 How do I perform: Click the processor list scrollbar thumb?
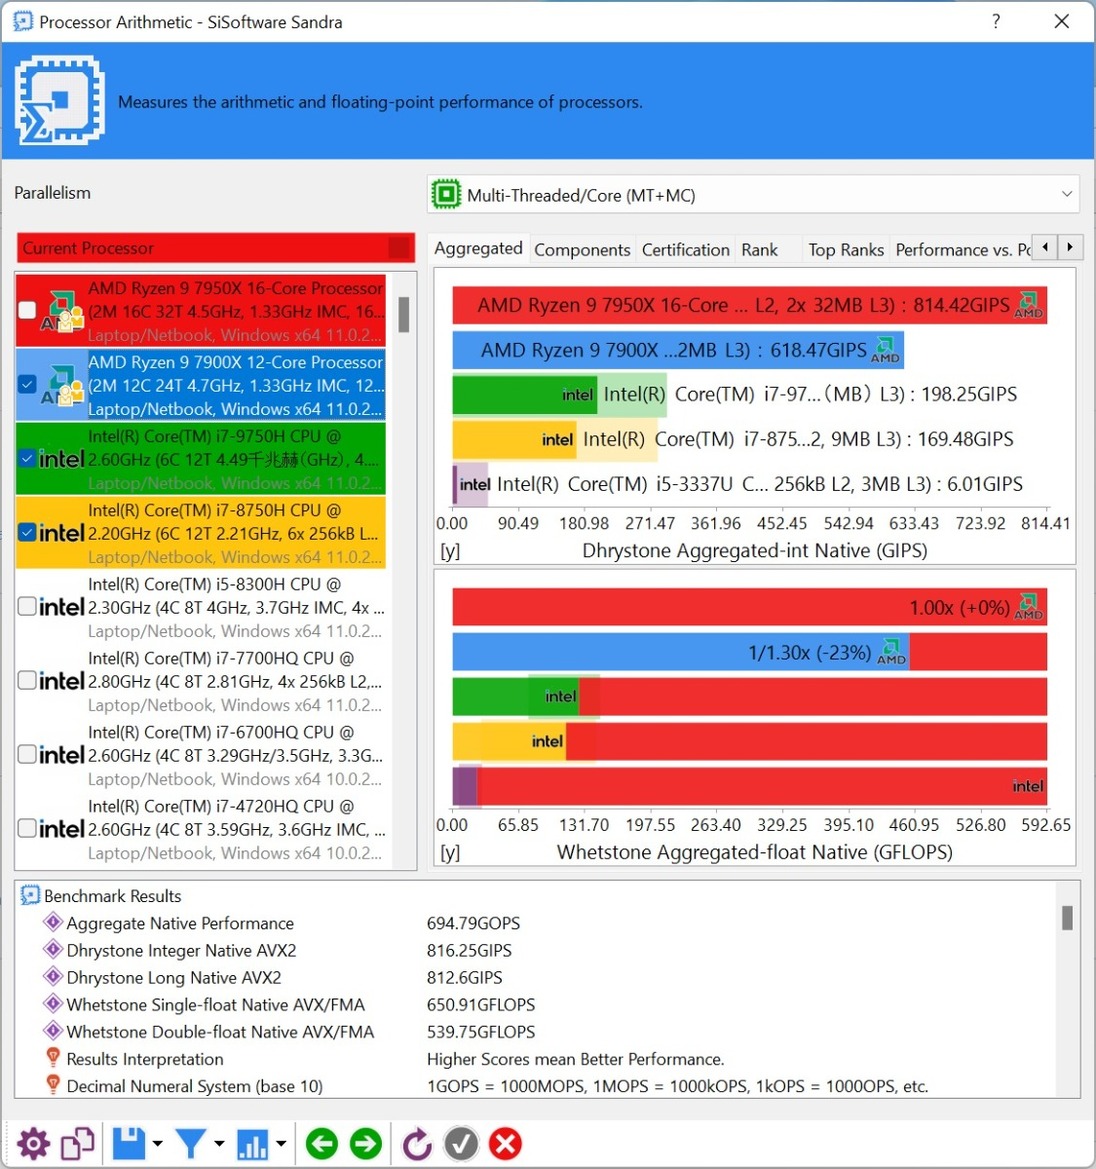pos(403,314)
